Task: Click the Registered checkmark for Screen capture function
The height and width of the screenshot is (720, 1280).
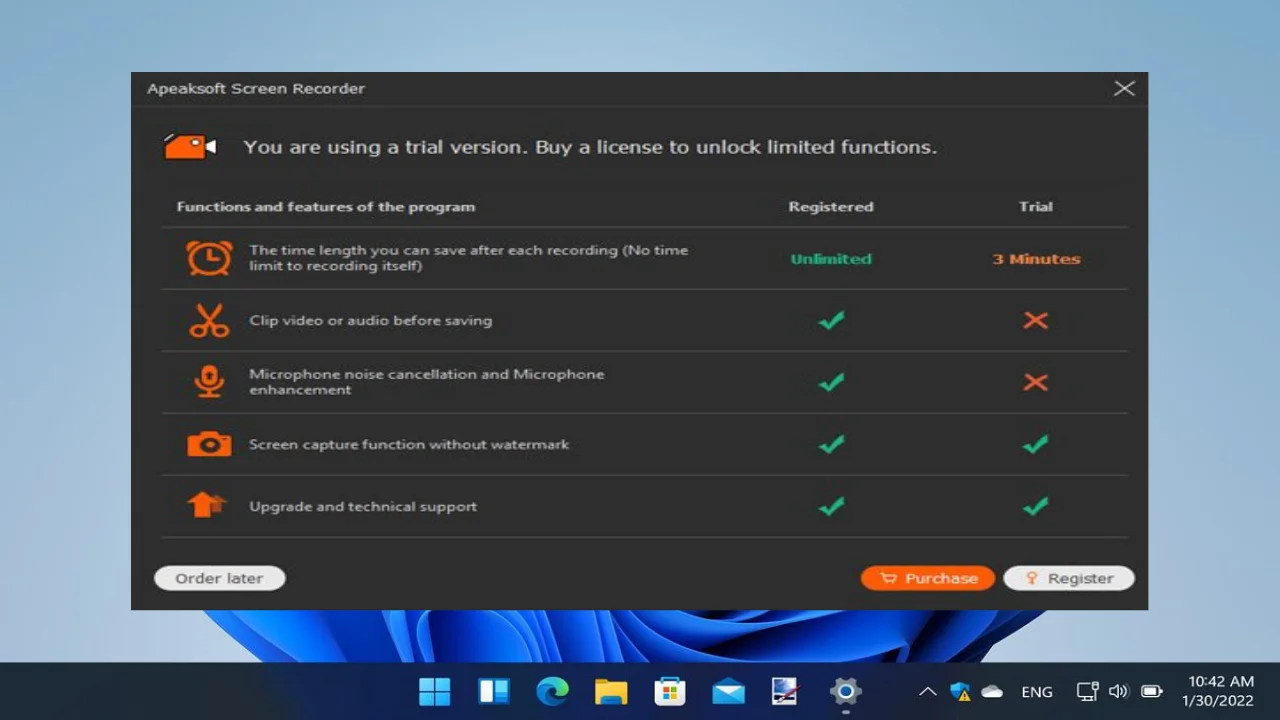Action: (x=831, y=444)
